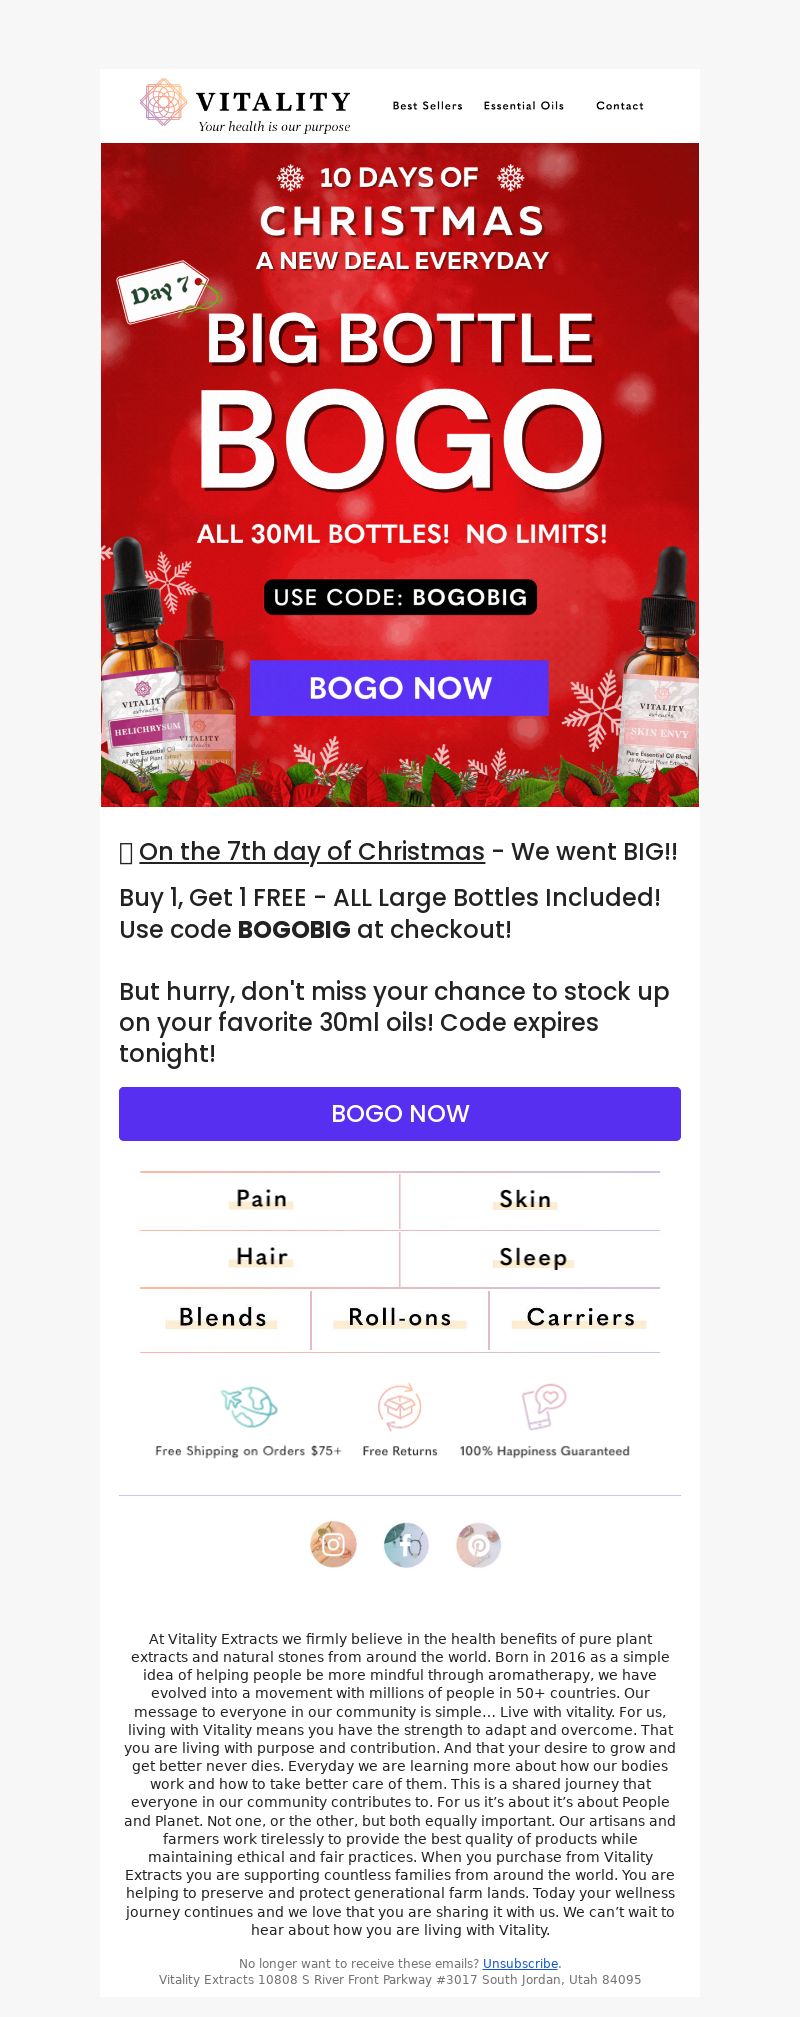Screen dimensions: 800x2017
Task: Click the wide purple BOGO NOW button
Action: [400, 1114]
